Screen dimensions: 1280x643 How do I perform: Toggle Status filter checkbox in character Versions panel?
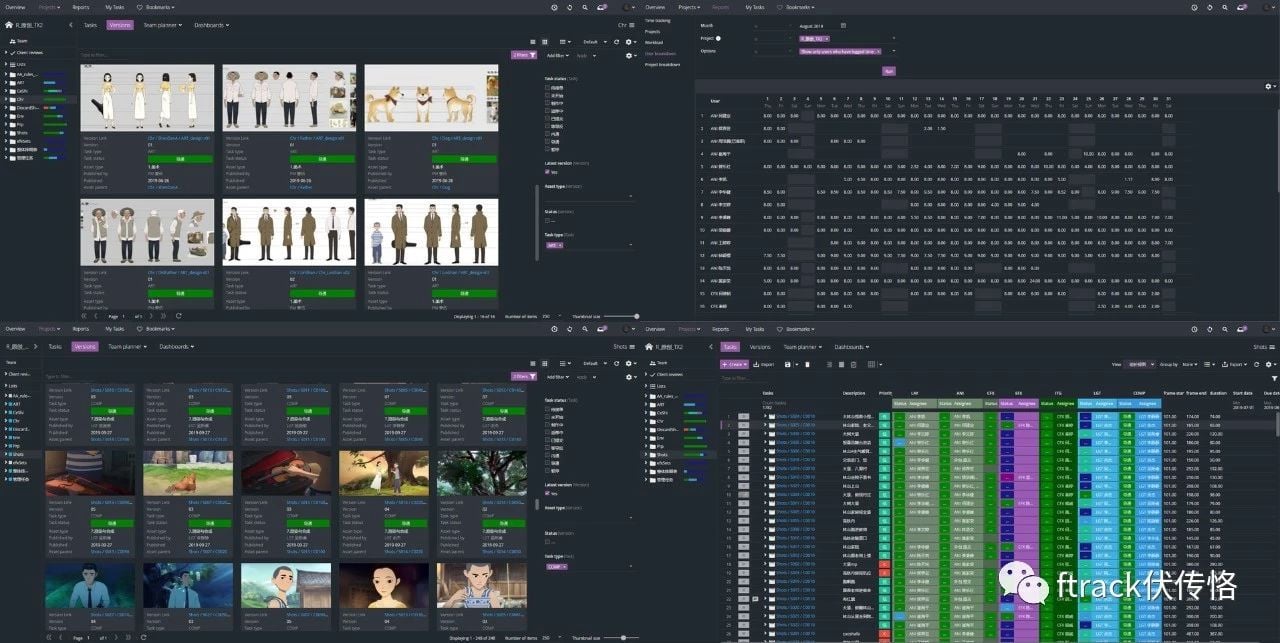[x=548, y=219]
